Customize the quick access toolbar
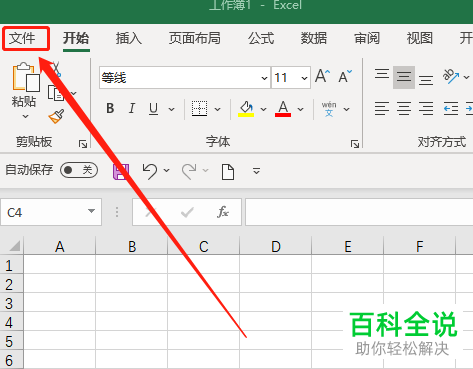 pyautogui.click(x=256, y=171)
